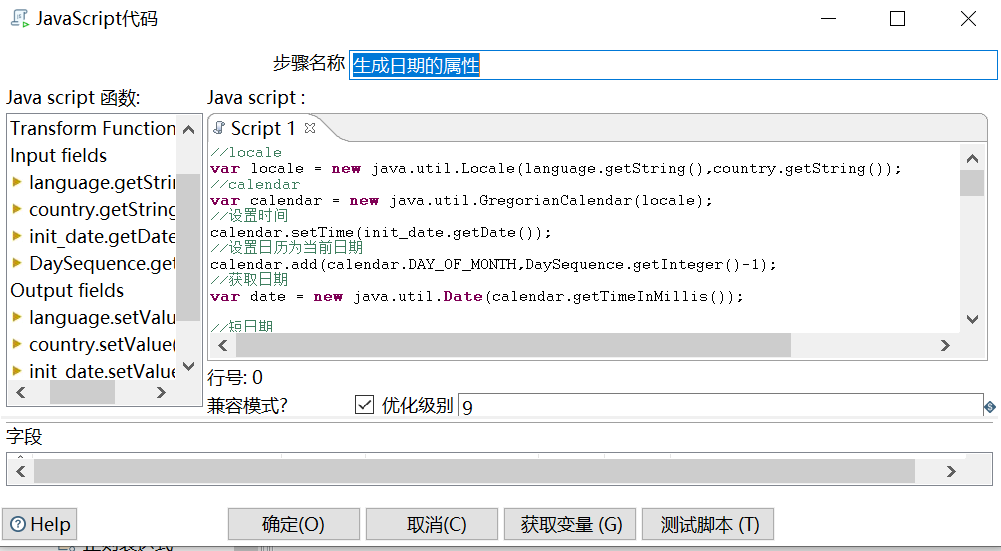Click the '//设置日历为当前日期' comment line

pos(287,248)
